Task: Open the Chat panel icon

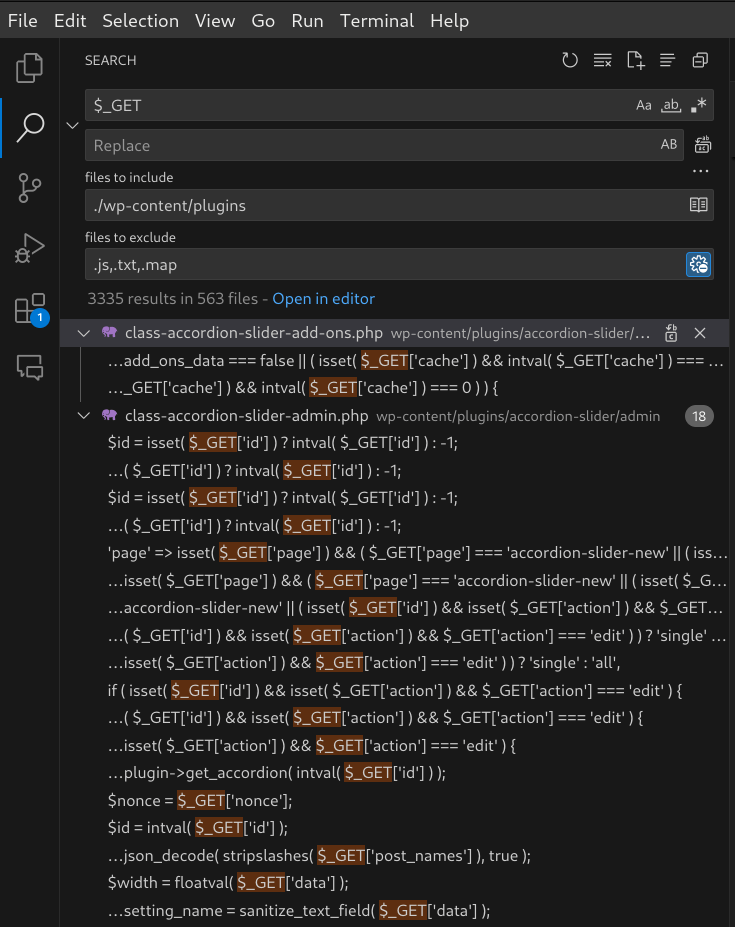Action: [30, 367]
